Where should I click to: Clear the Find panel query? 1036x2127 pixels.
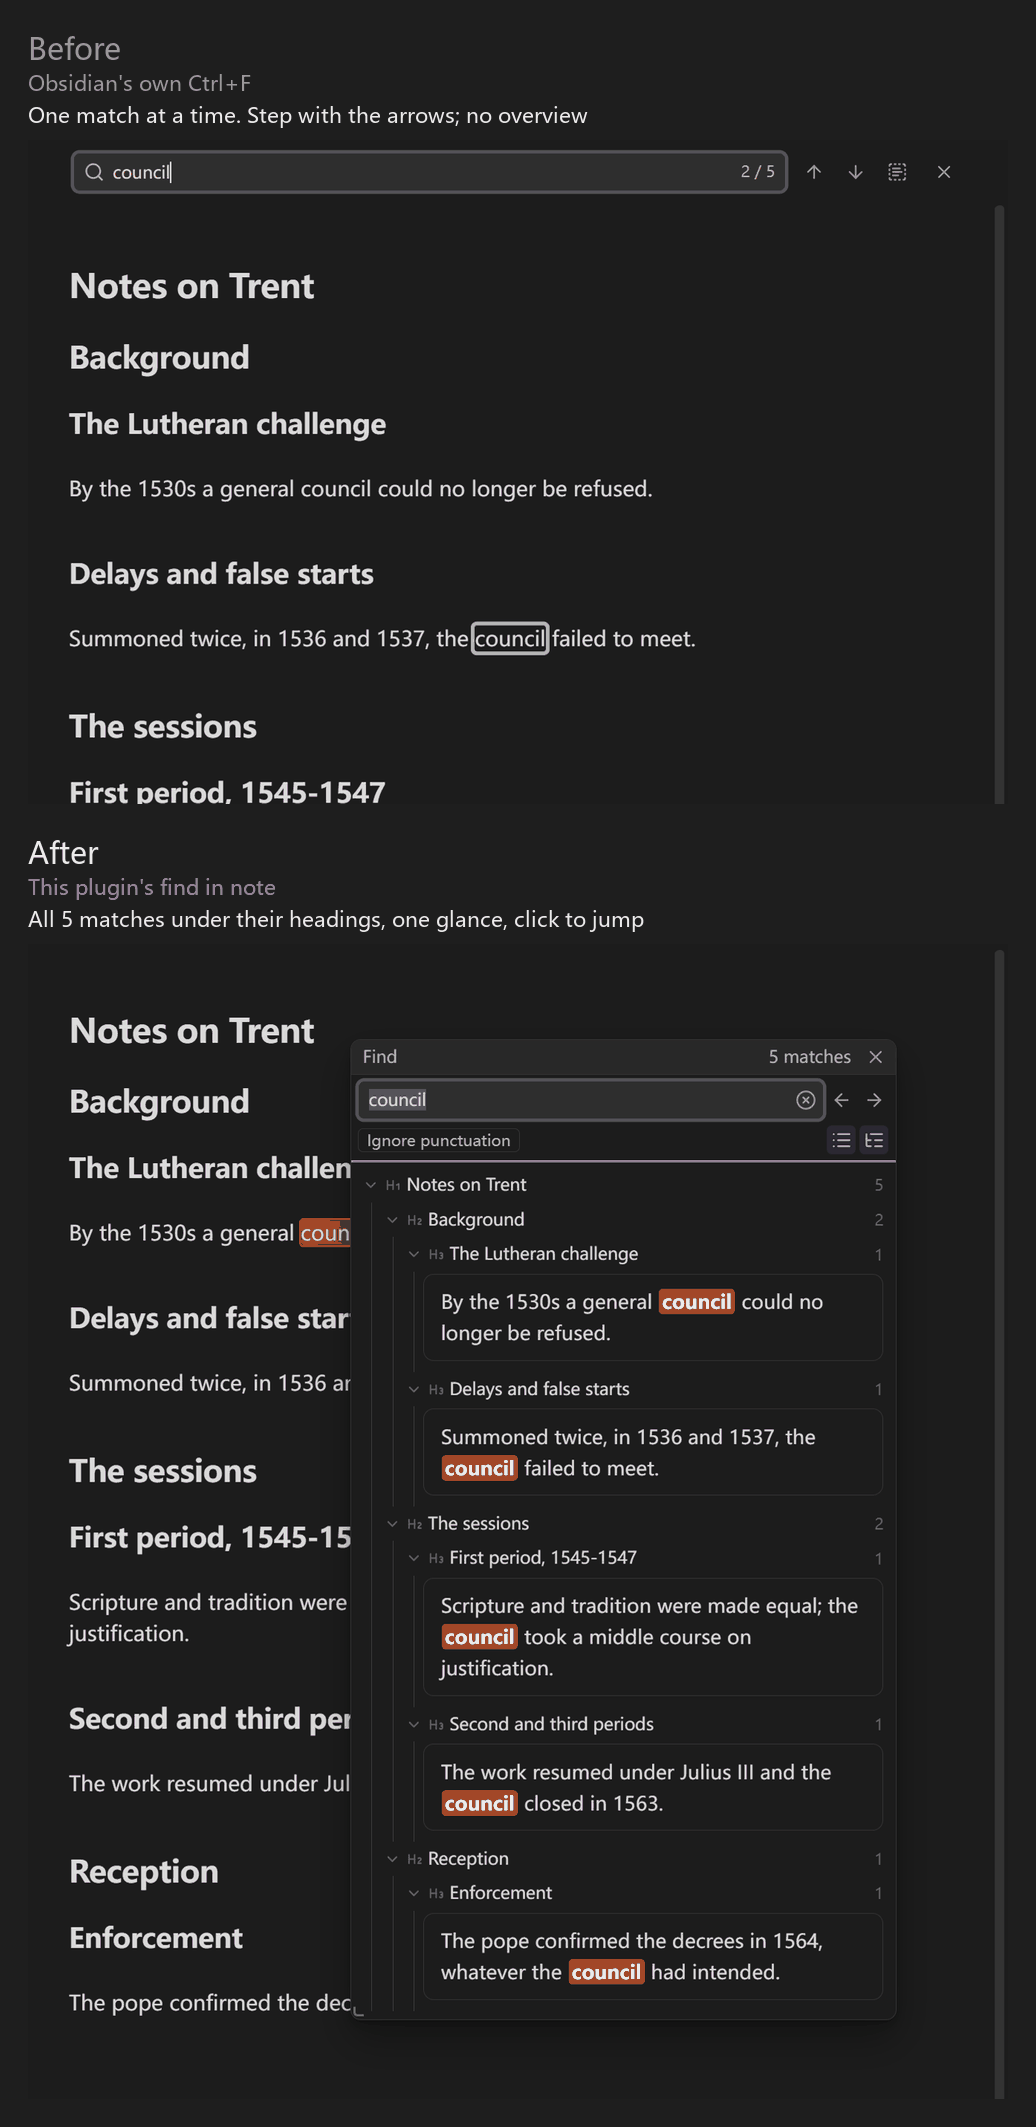[806, 1100]
